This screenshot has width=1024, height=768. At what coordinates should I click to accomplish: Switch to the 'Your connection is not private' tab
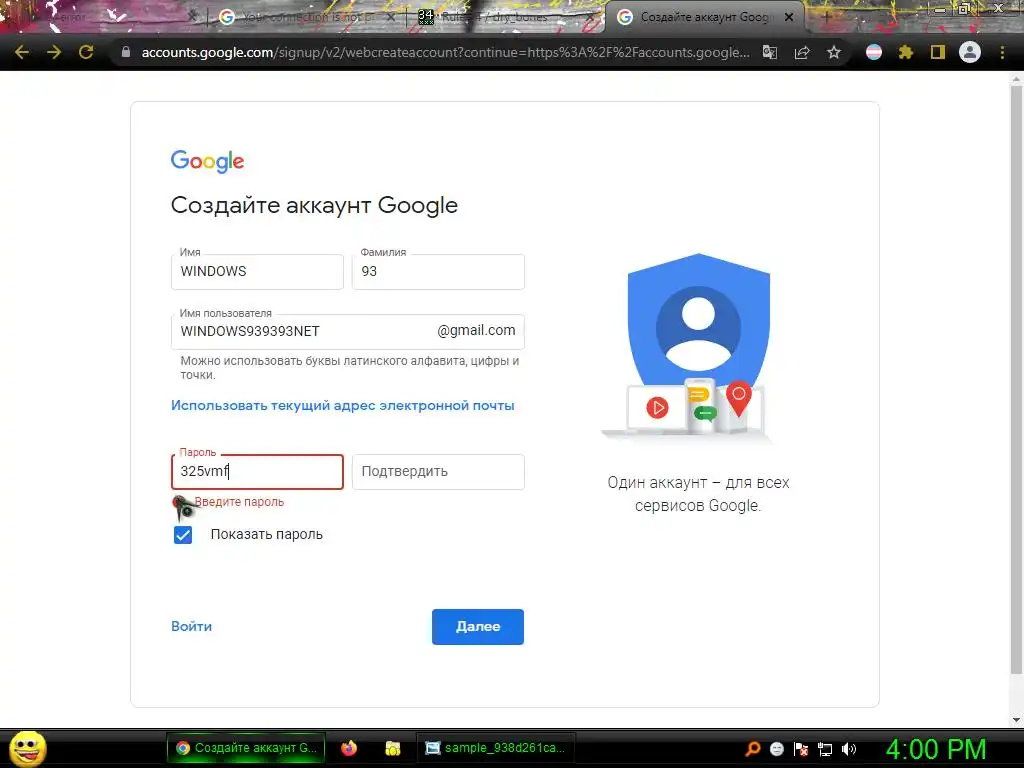(x=307, y=17)
